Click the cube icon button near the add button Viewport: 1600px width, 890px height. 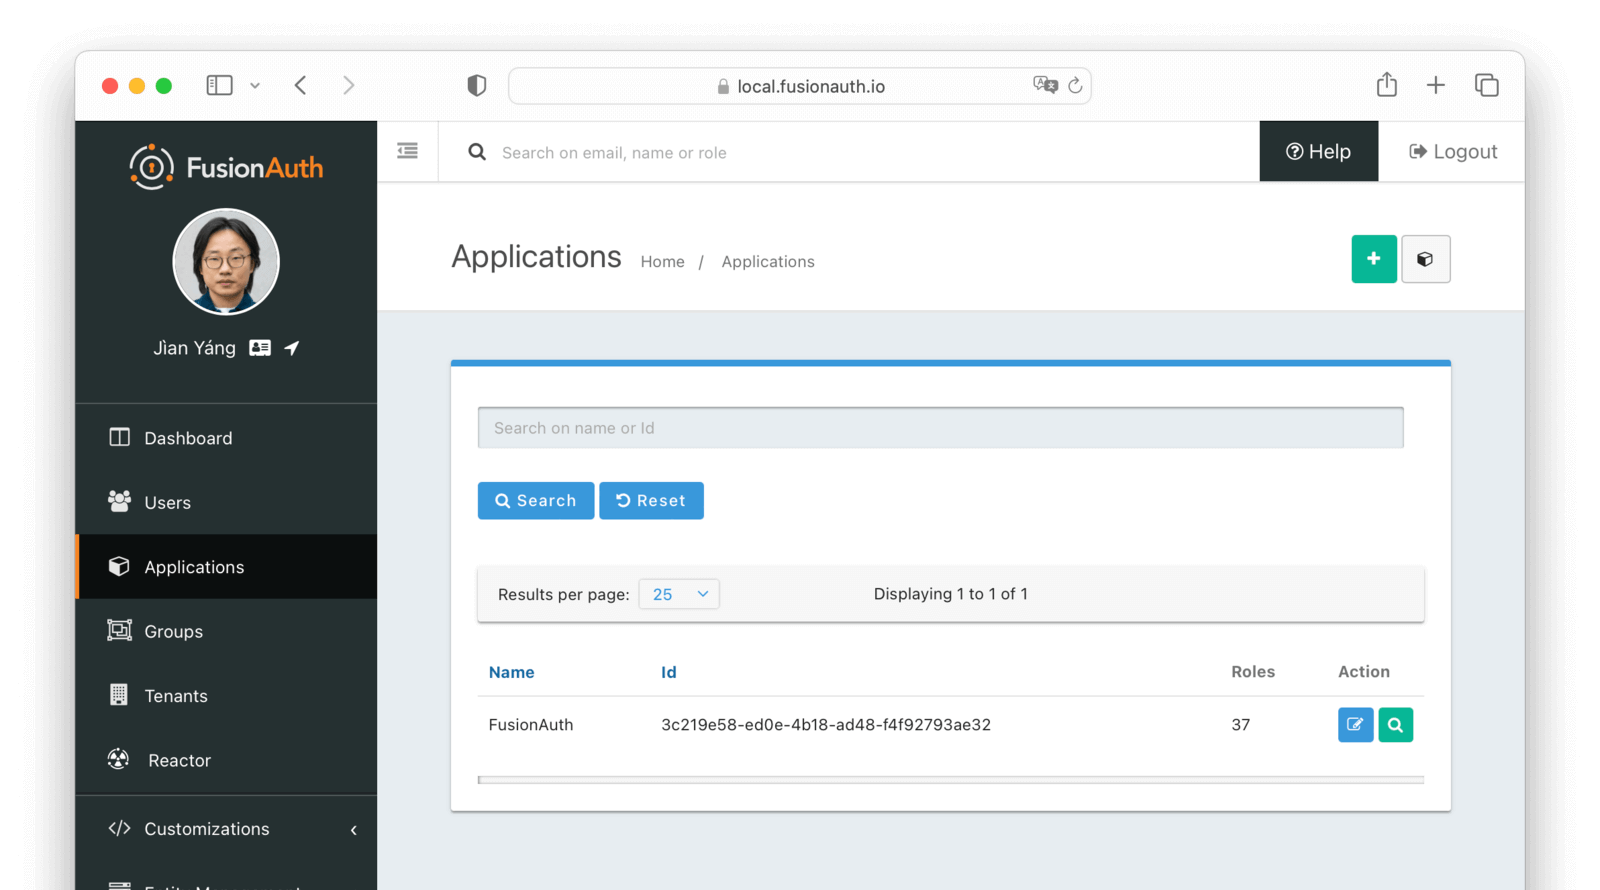[x=1425, y=259]
